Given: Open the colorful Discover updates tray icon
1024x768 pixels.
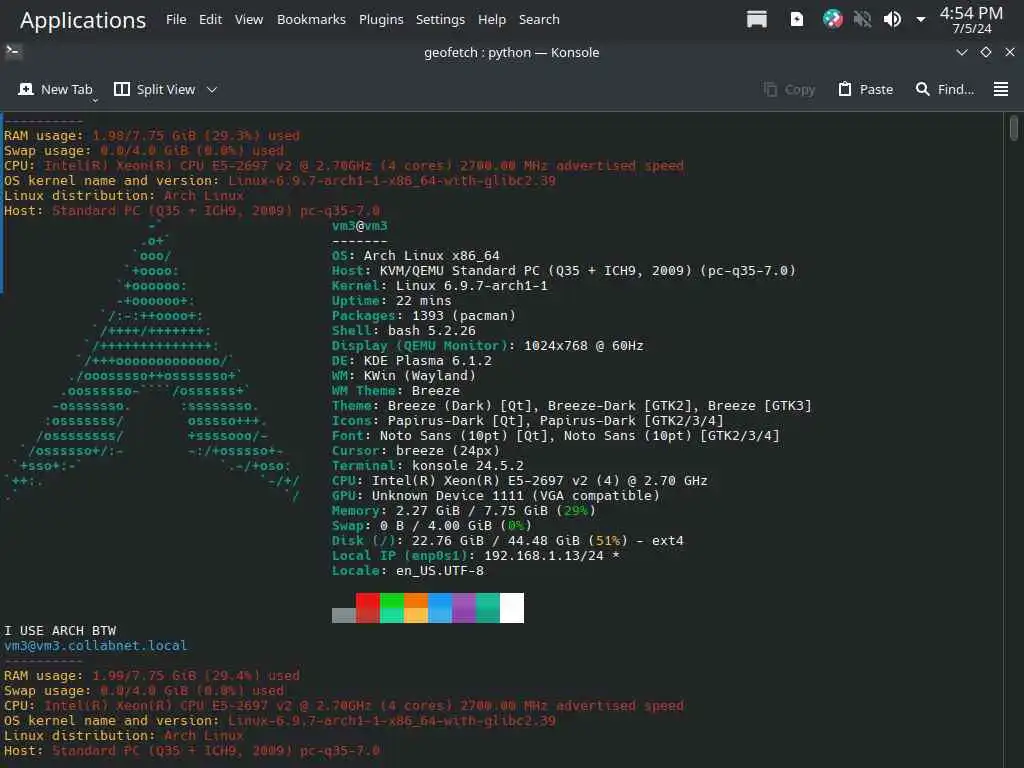Looking at the screenshot, I should click(832, 19).
